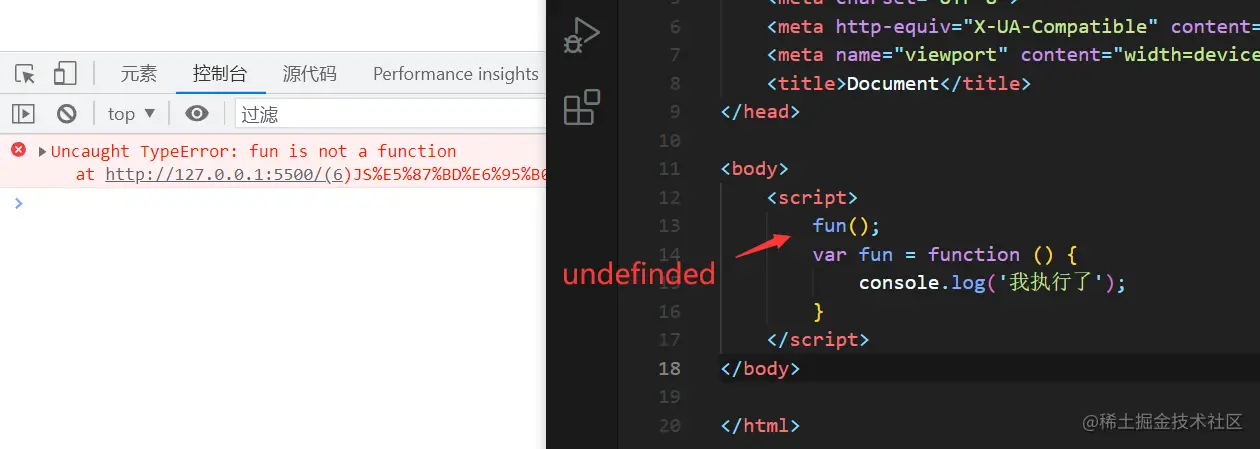The image size is (1260, 449).
Task: Expand the Uncaught TypeError stack trace
Action: 42,152
